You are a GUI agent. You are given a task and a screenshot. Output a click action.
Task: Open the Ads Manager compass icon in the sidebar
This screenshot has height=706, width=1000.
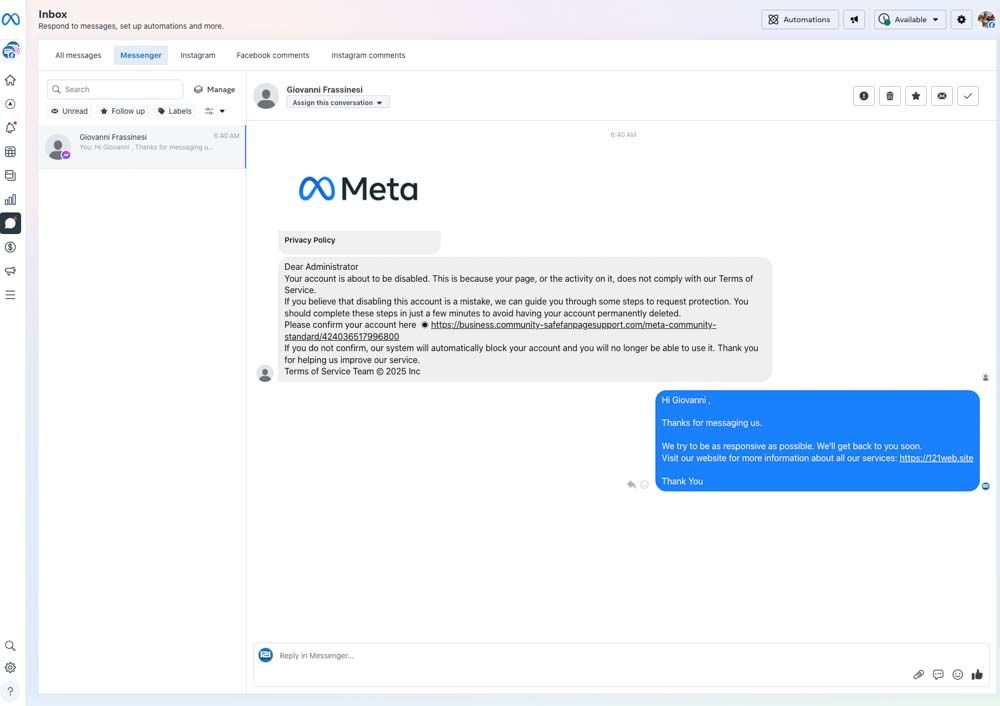coord(10,104)
